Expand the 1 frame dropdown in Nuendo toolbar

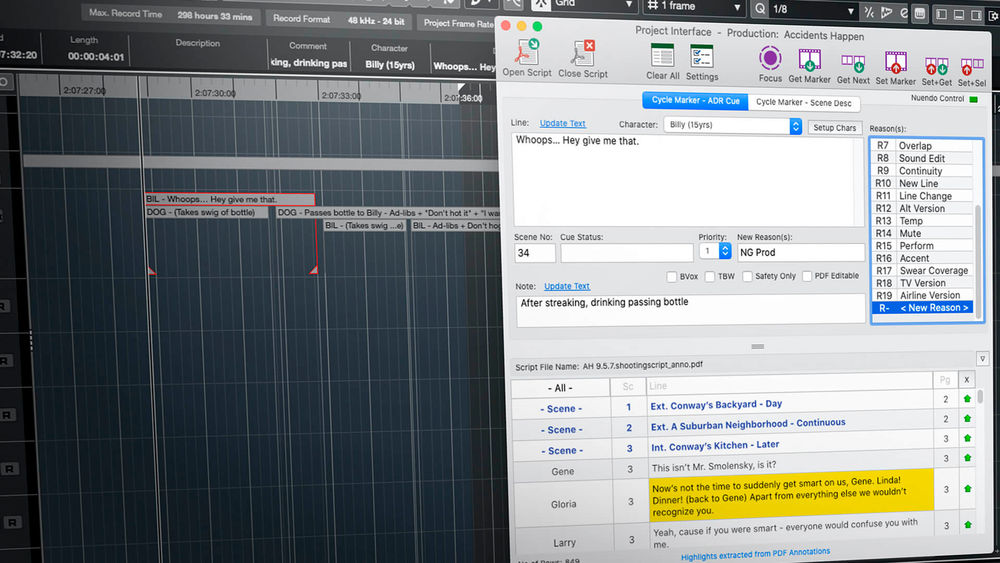click(695, 6)
